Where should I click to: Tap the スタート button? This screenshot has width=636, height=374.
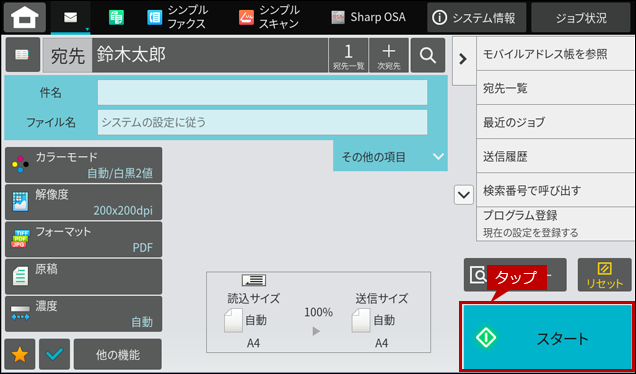click(547, 337)
